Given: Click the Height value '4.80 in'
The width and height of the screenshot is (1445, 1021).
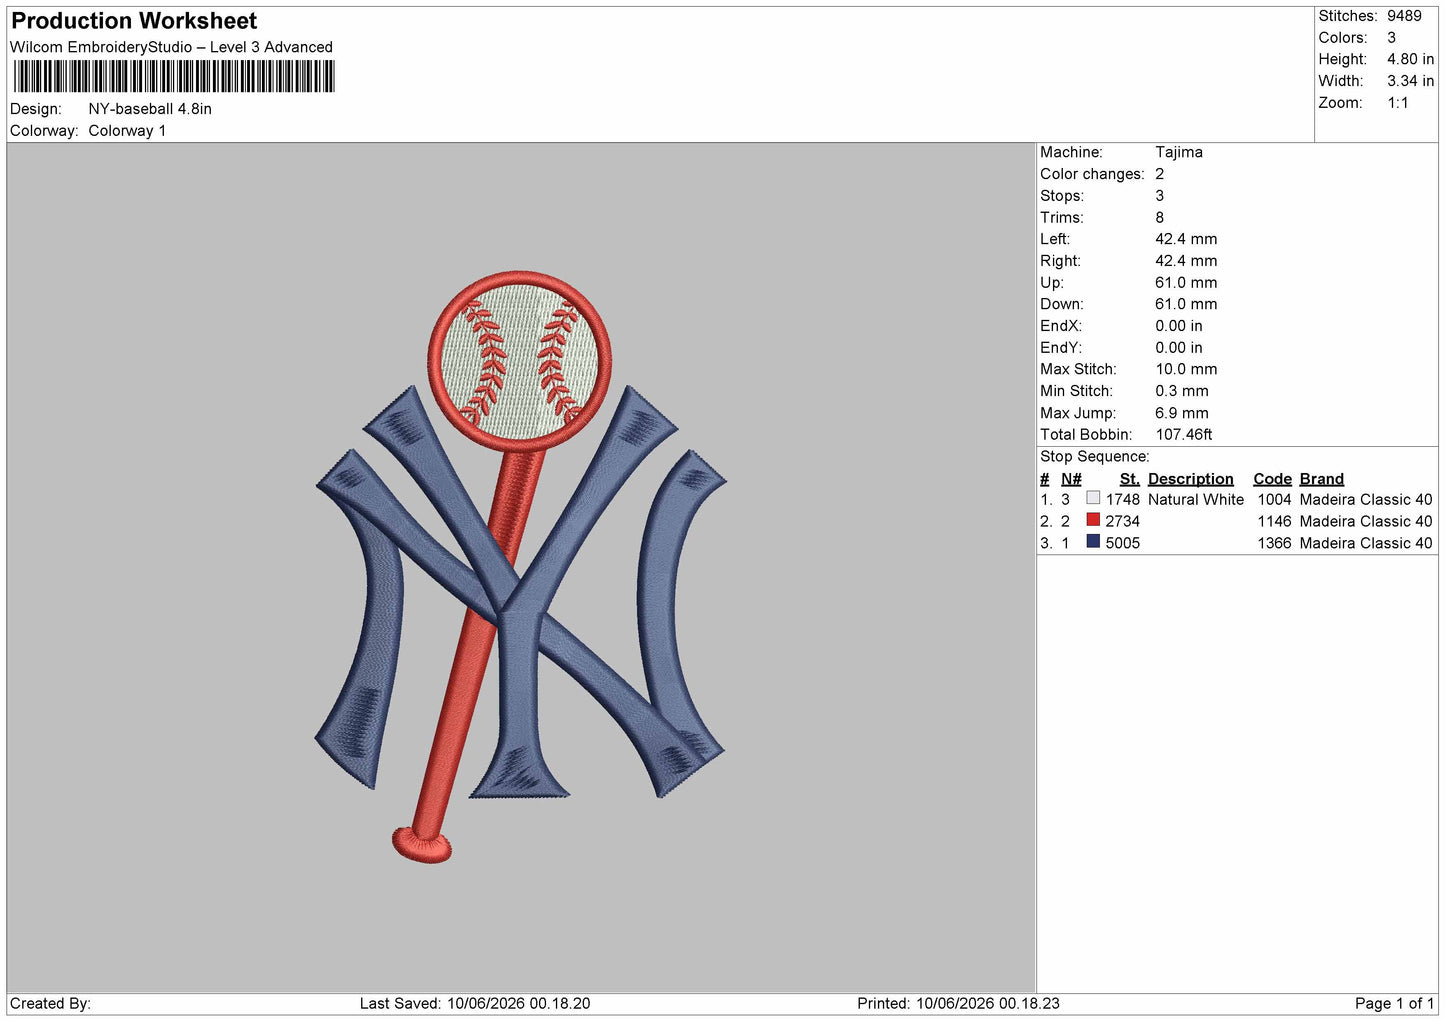Looking at the screenshot, I should click(x=1410, y=59).
